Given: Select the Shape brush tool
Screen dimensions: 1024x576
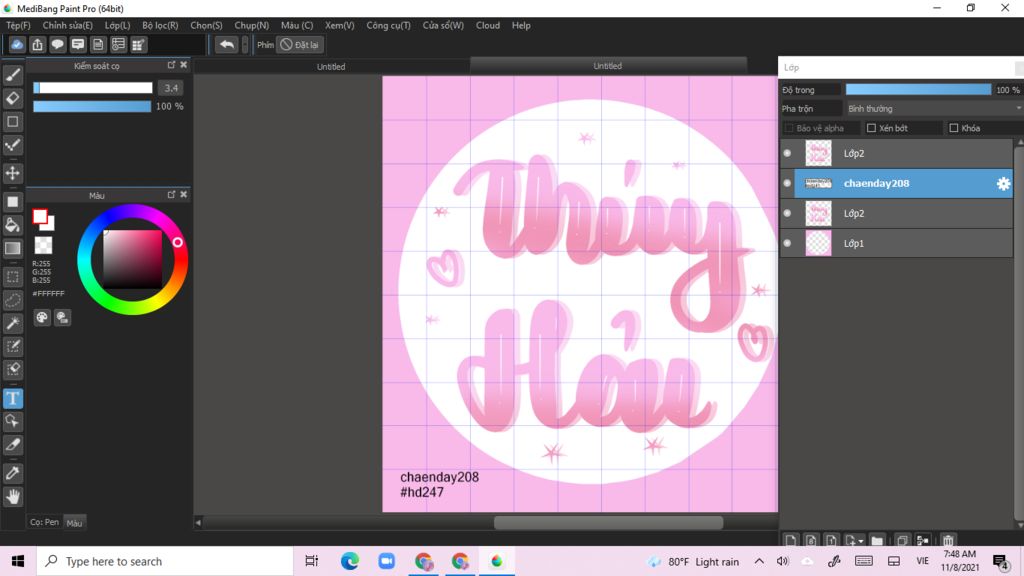Looking at the screenshot, I should [12, 121].
